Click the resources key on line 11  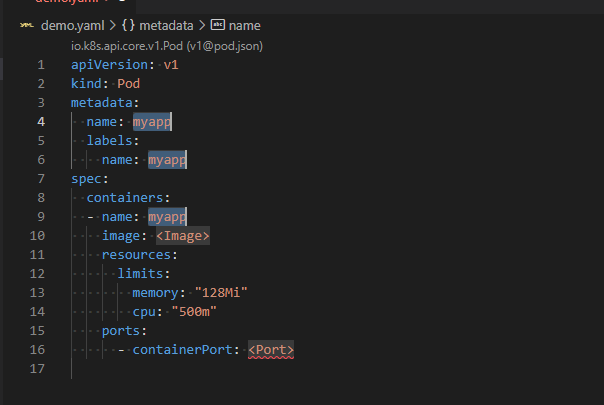tap(136, 255)
